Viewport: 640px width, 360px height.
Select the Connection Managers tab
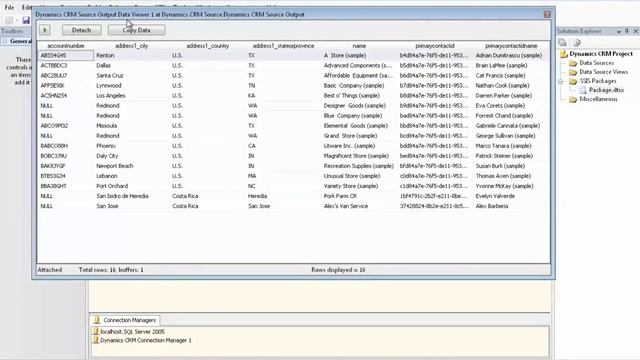point(124,320)
